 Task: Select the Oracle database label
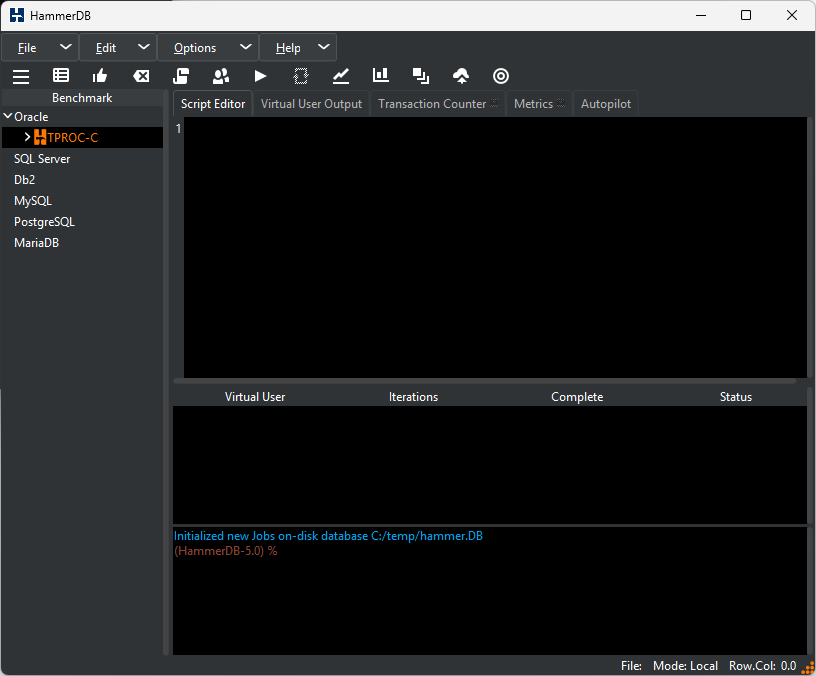[x=31, y=117]
